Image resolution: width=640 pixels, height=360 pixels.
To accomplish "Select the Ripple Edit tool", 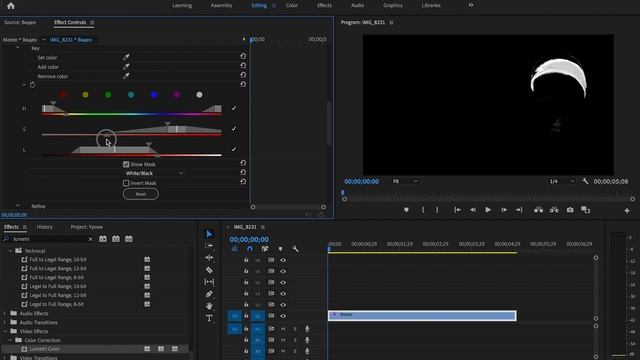I will (209, 258).
